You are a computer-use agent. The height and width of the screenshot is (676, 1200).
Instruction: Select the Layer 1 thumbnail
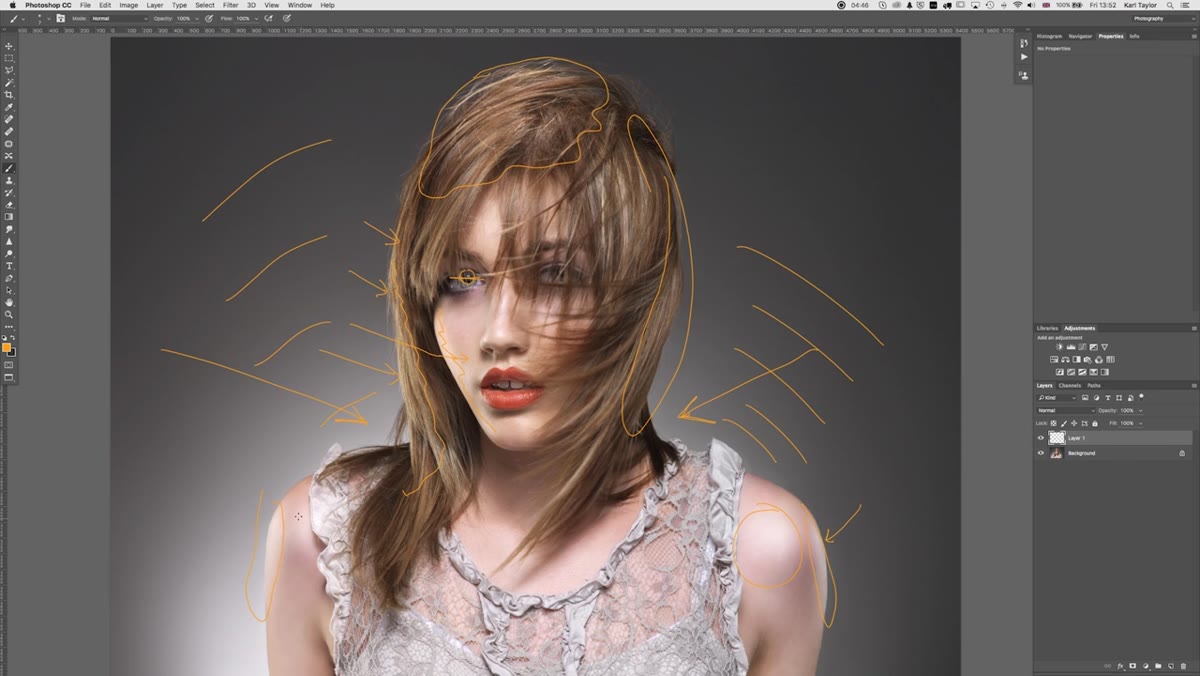click(1057, 438)
